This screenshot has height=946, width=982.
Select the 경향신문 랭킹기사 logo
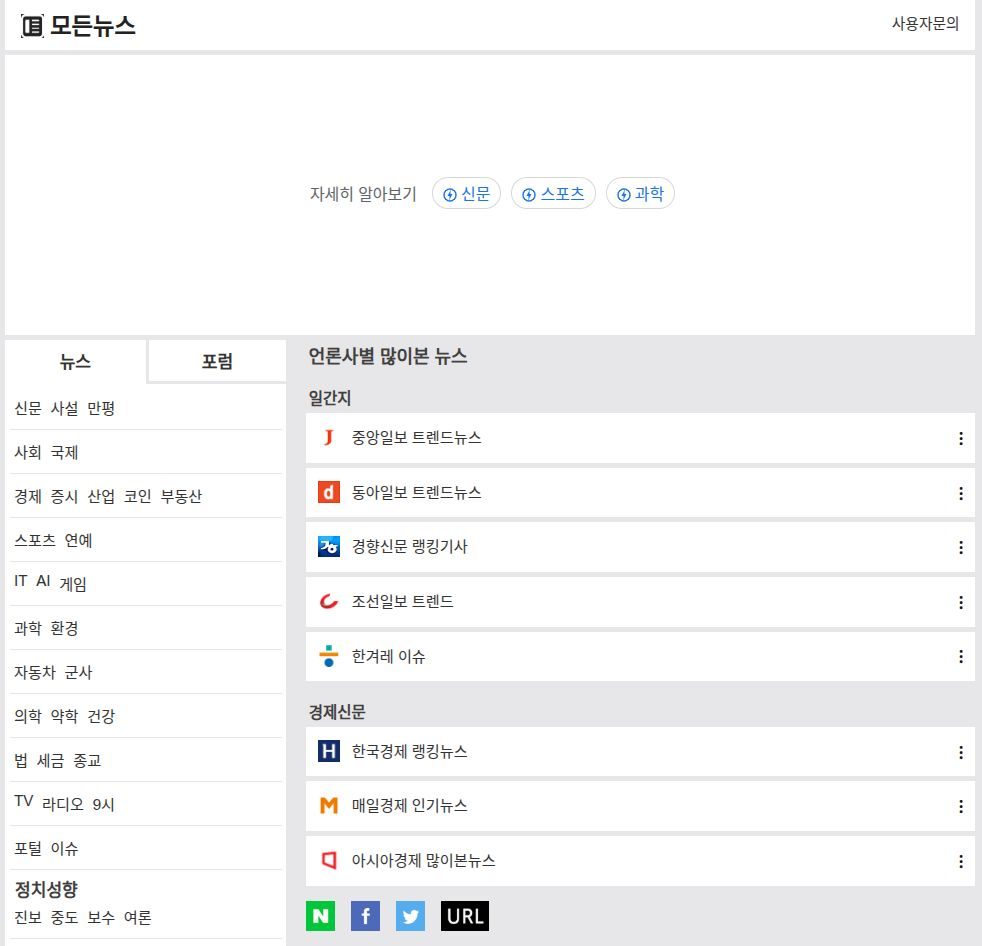tap(327, 547)
